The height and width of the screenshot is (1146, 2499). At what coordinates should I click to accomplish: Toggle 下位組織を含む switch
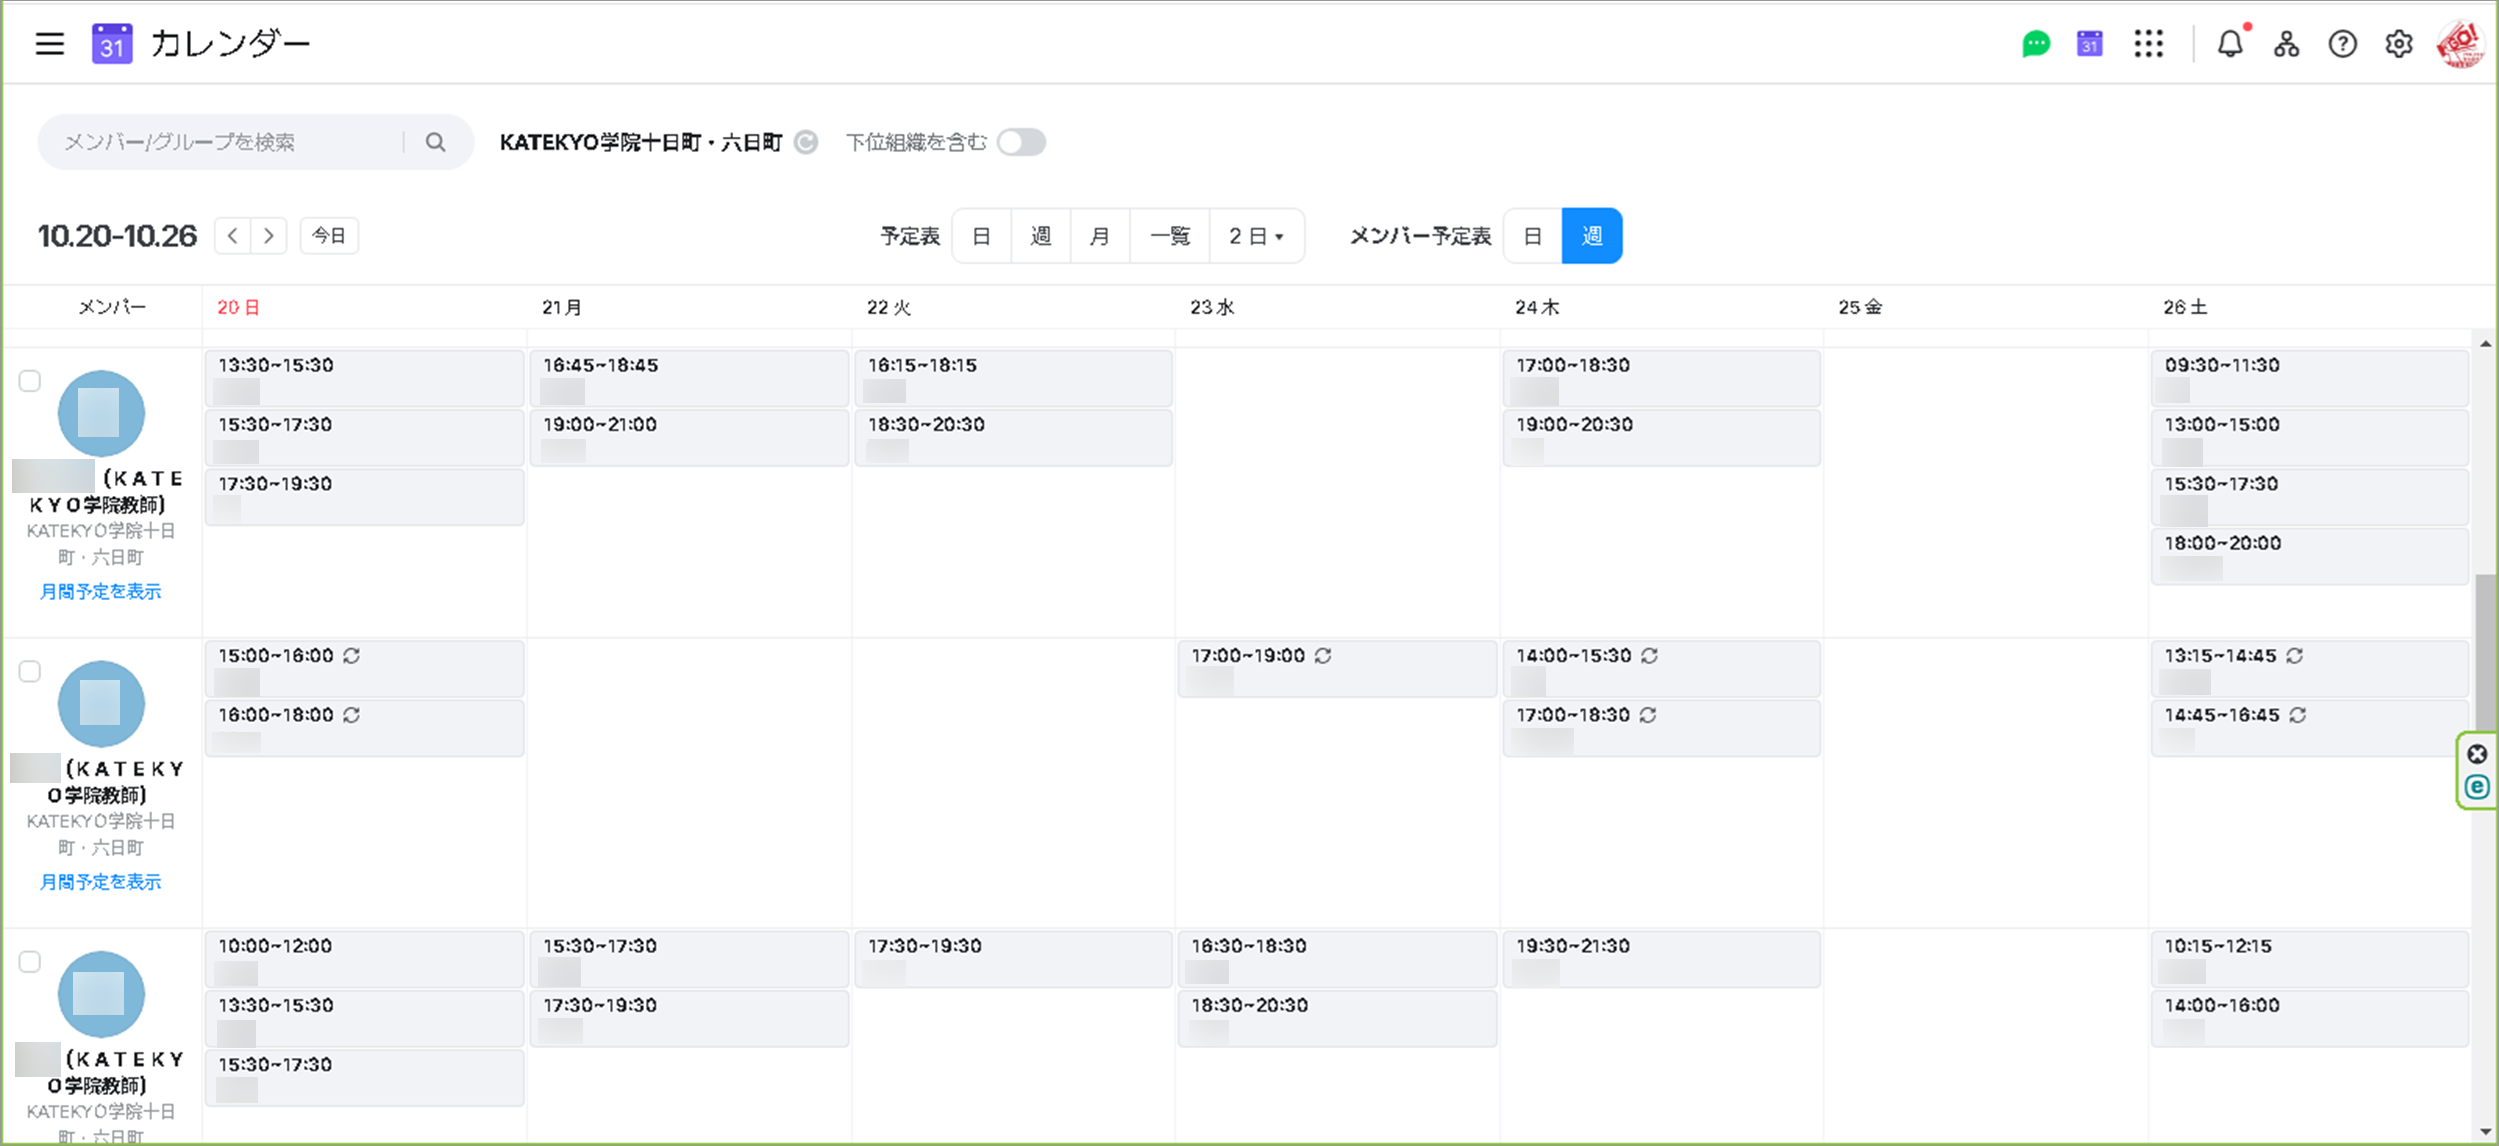click(x=1021, y=142)
